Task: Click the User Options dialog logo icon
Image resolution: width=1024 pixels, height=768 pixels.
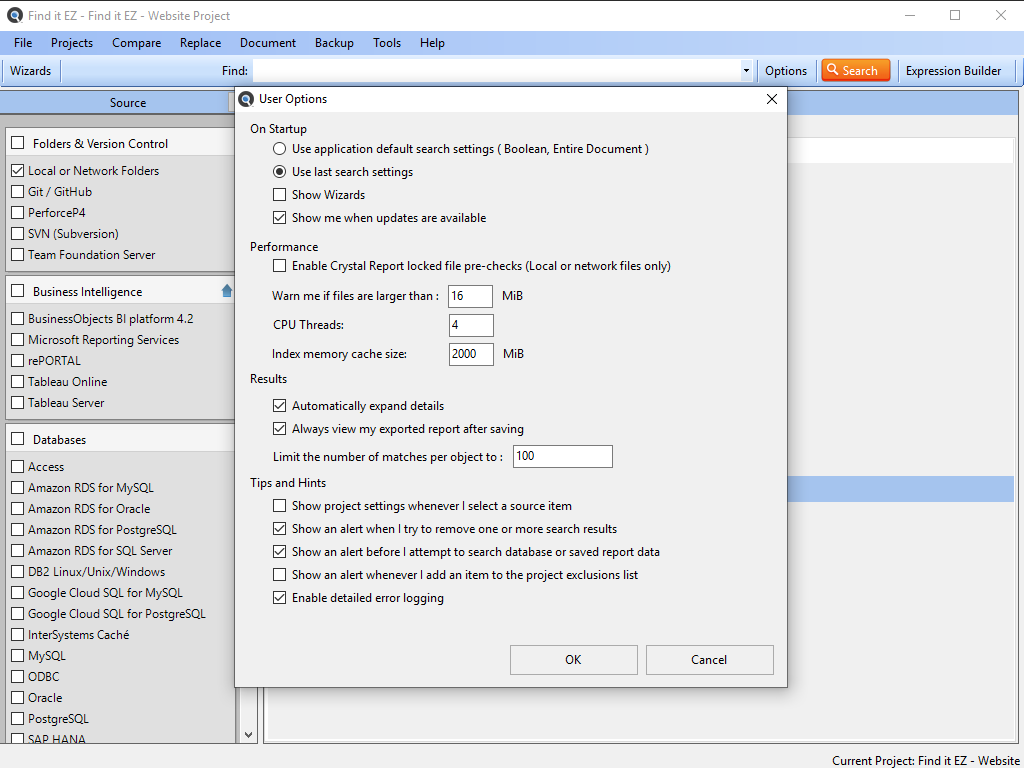Action: [246, 99]
